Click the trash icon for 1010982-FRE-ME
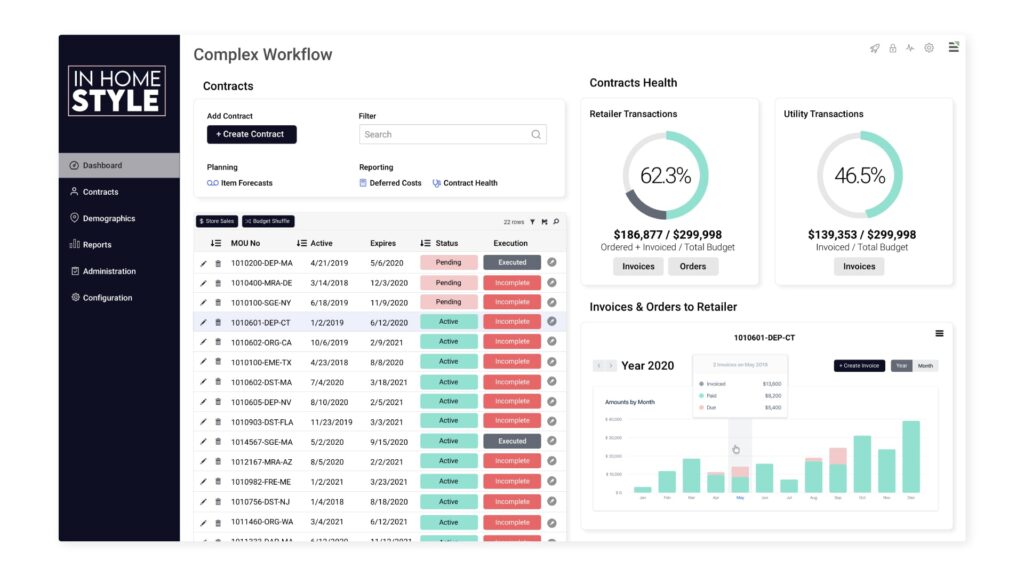Image resolution: width=1024 pixels, height=576 pixels. (218, 482)
